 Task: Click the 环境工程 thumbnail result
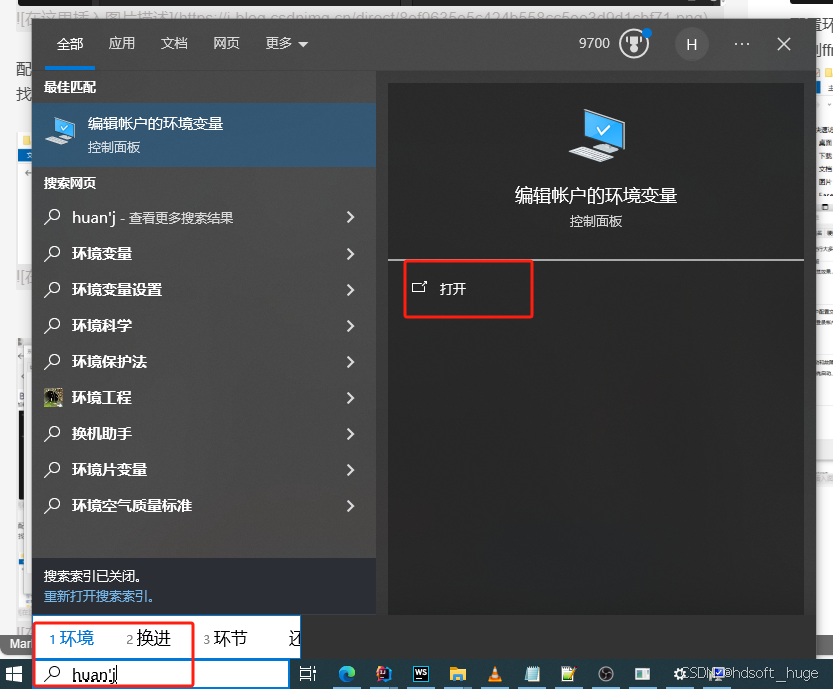coord(53,397)
